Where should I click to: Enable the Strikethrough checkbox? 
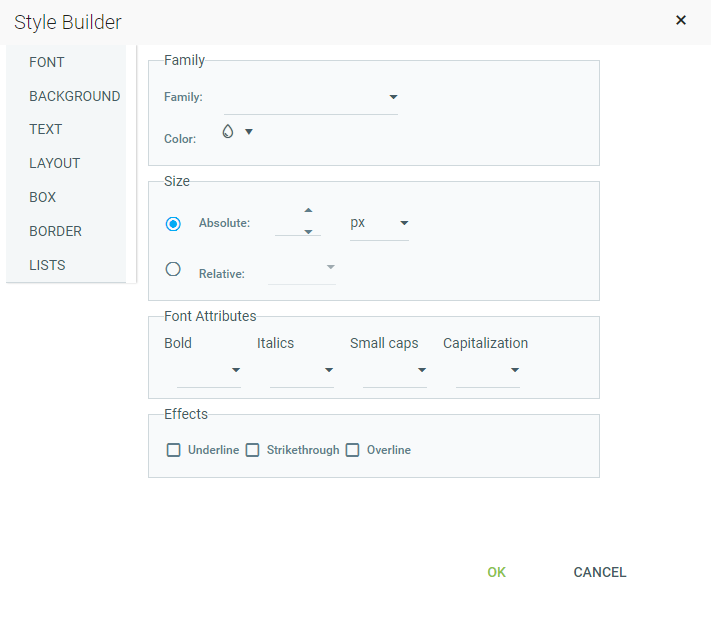pos(252,450)
